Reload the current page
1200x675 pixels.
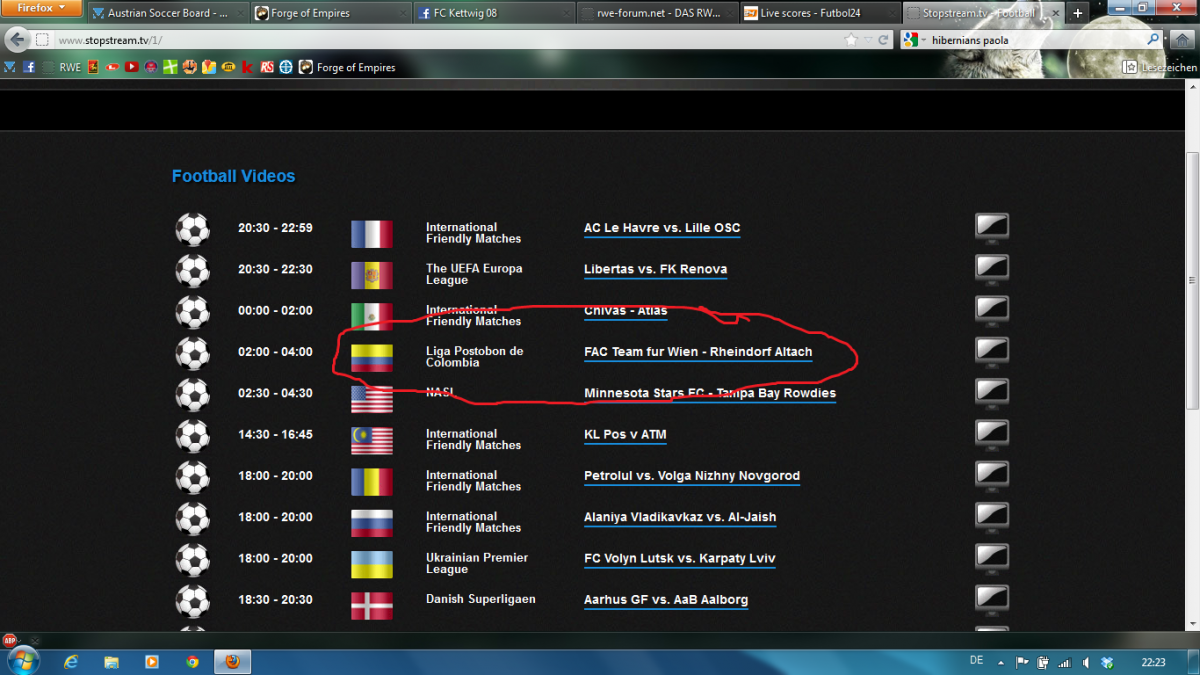tap(883, 40)
